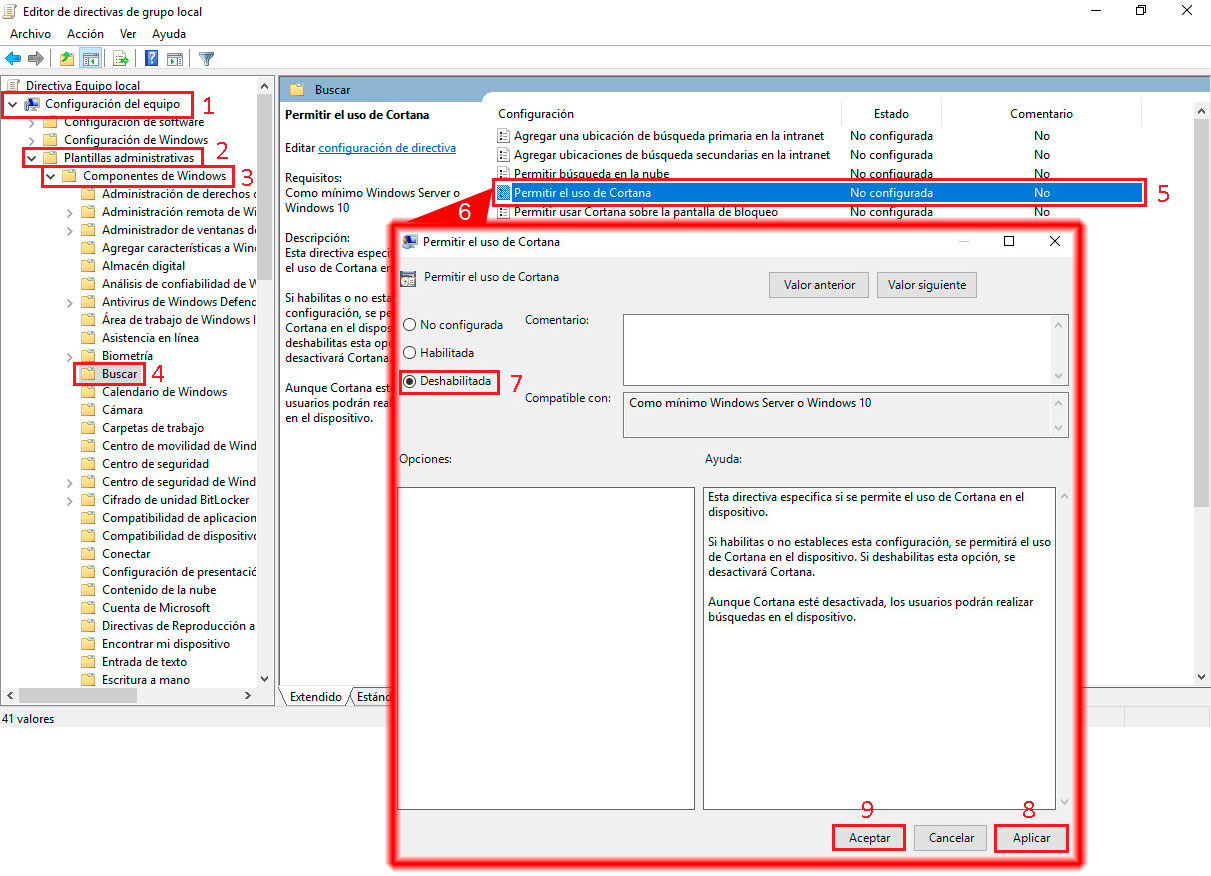This screenshot has width=1211, height=876.
Task: Open the Acción menu
Action: (x=85, y=33)
